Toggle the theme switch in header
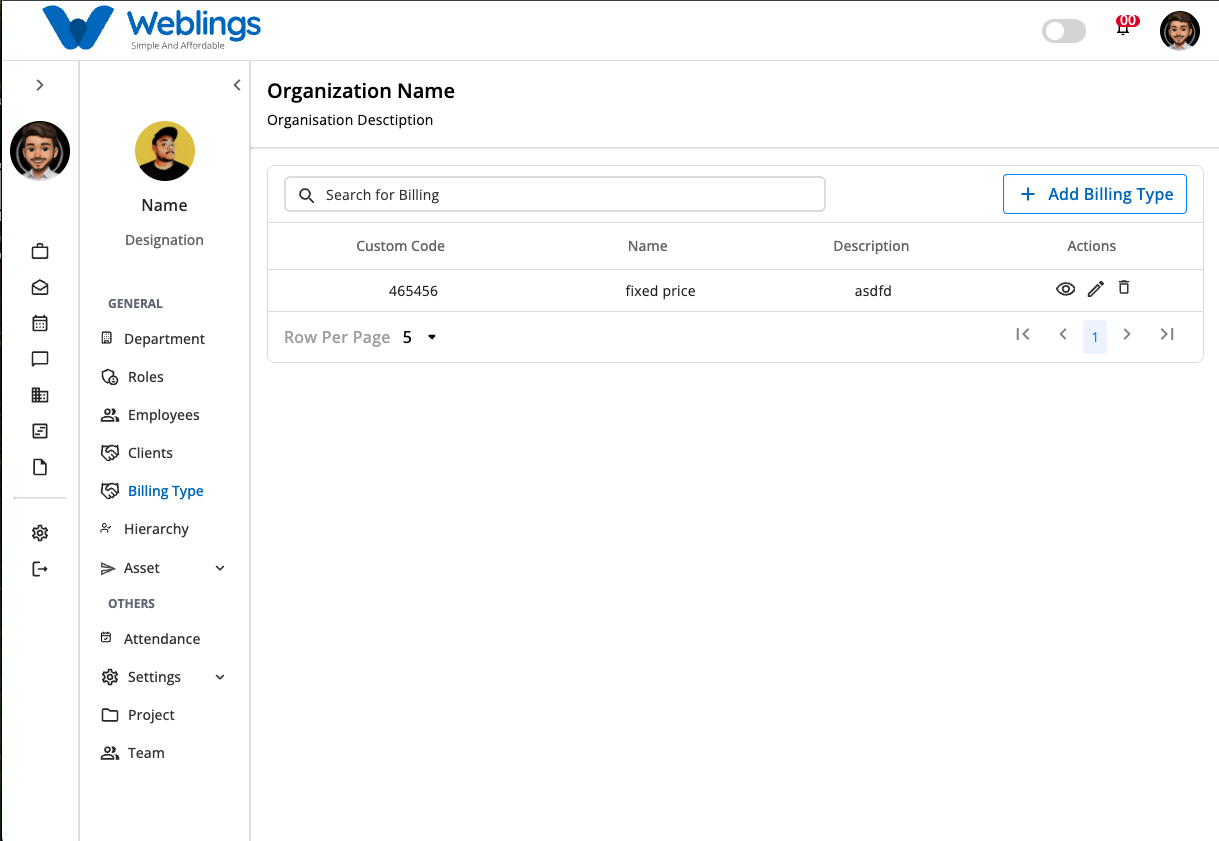1219x841 pixels. tap(1063, 31)
